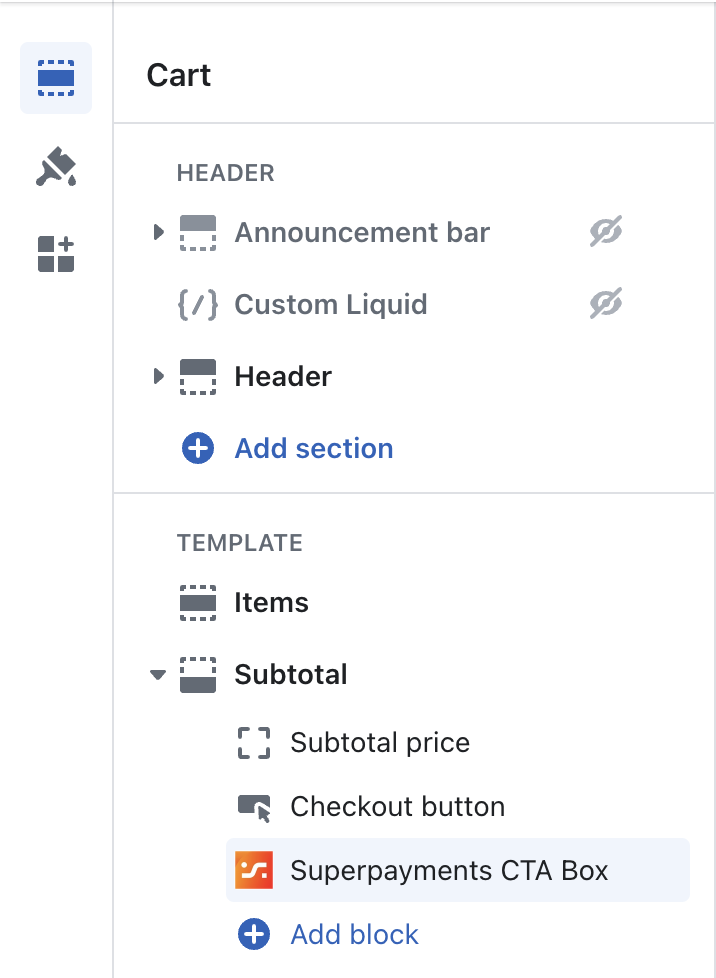Unhide the Custom Liquid section
Screen dimensions: 716x978
pyautogui.click(x=605, y=304)
